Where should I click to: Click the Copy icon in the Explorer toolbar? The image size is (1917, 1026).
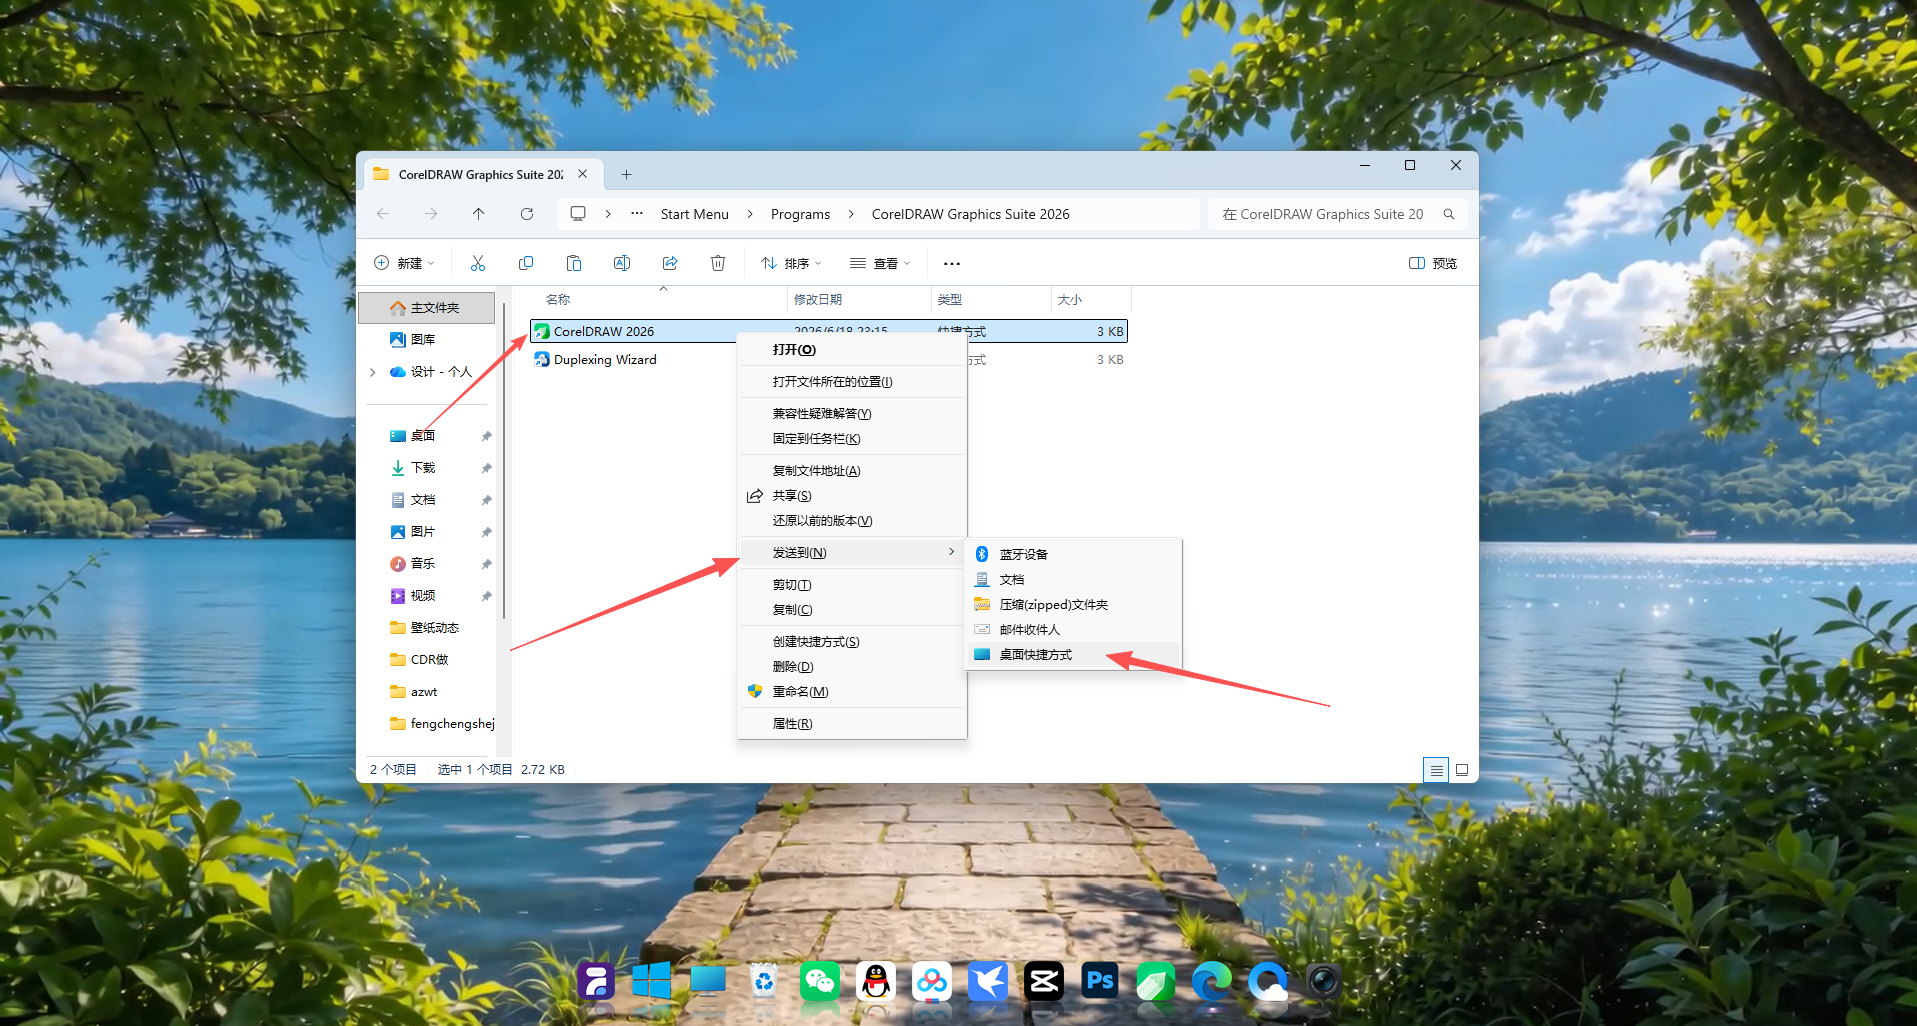(x=526, y=263)
